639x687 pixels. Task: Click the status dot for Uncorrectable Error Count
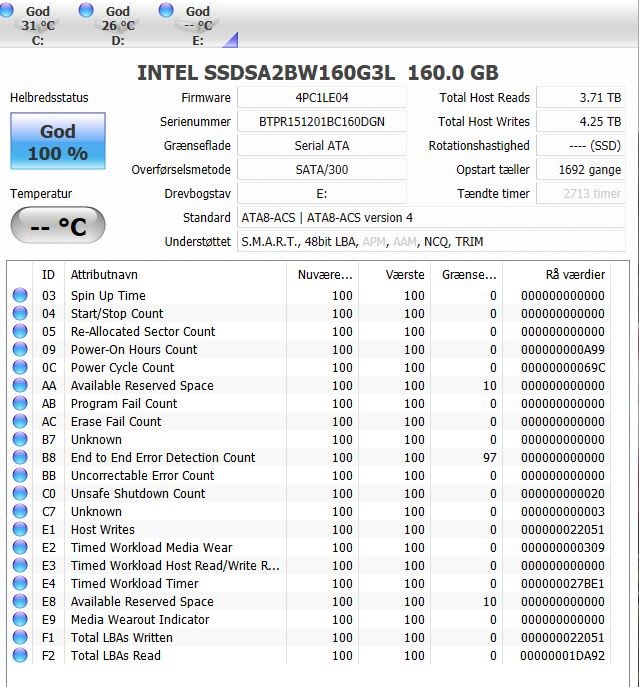20,475
